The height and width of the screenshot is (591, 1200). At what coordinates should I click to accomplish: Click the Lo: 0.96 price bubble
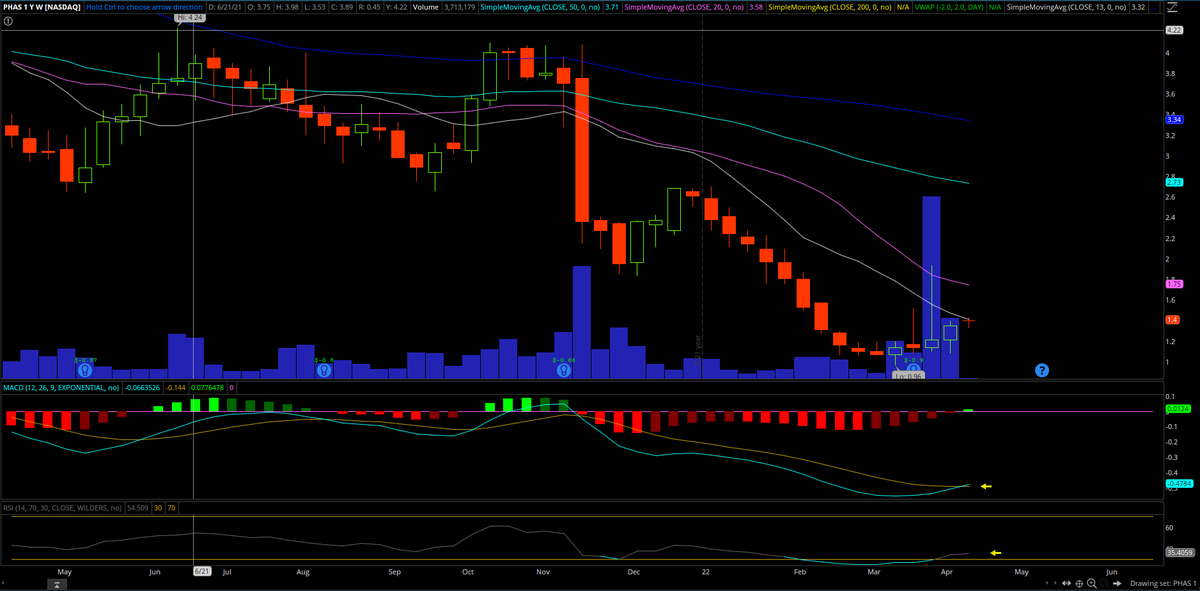(907, 376)
